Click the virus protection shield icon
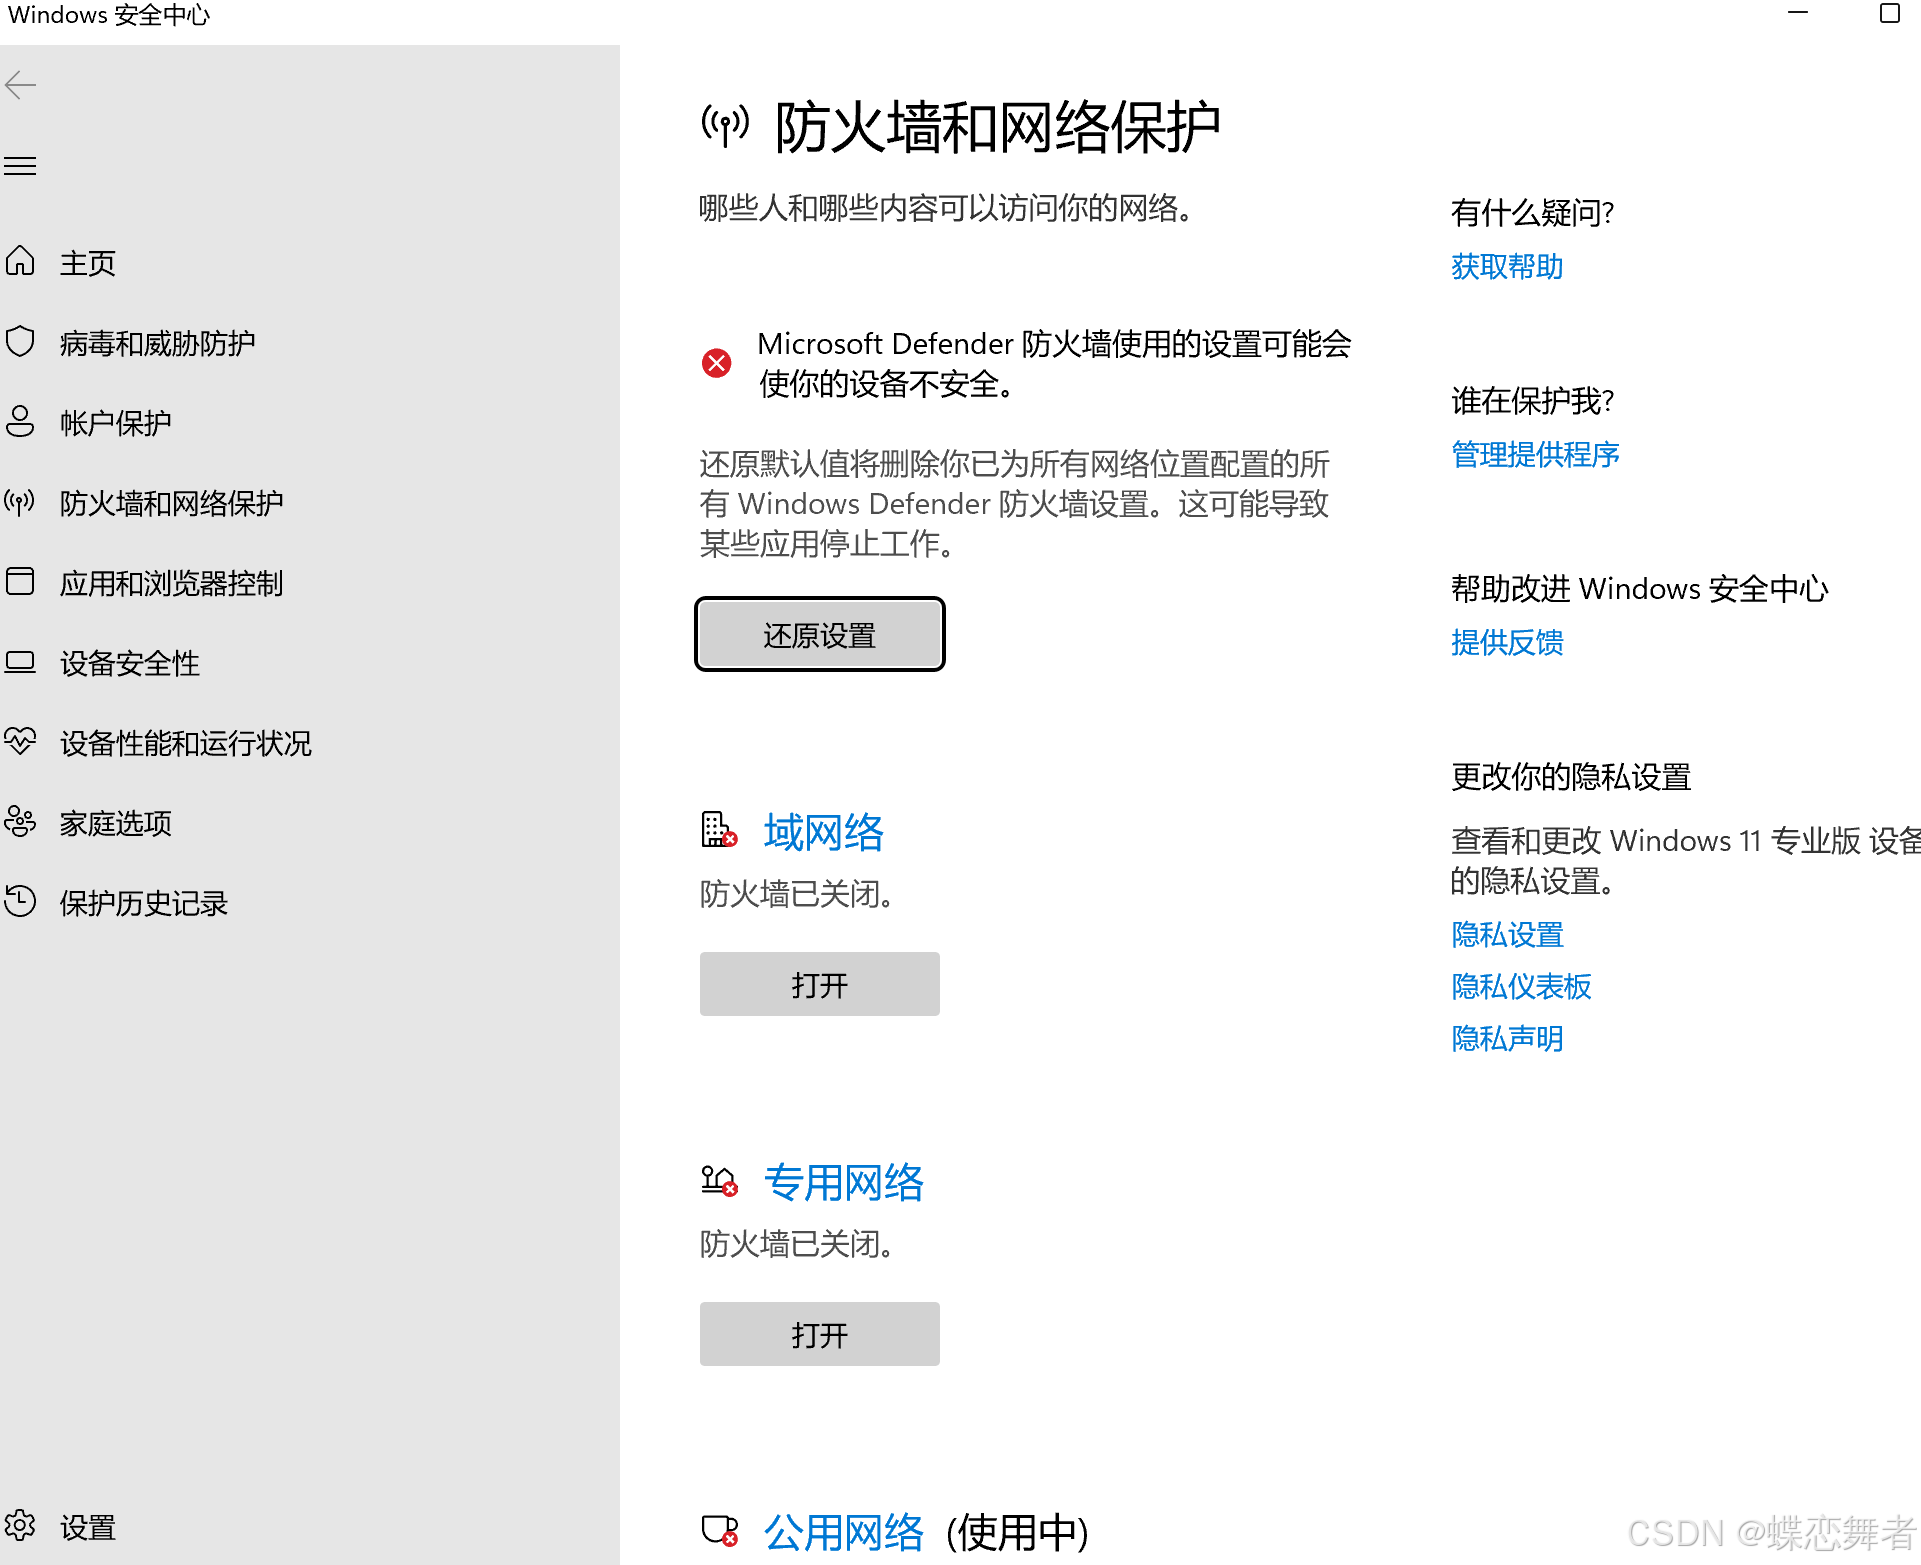 (x=20, y=342)
